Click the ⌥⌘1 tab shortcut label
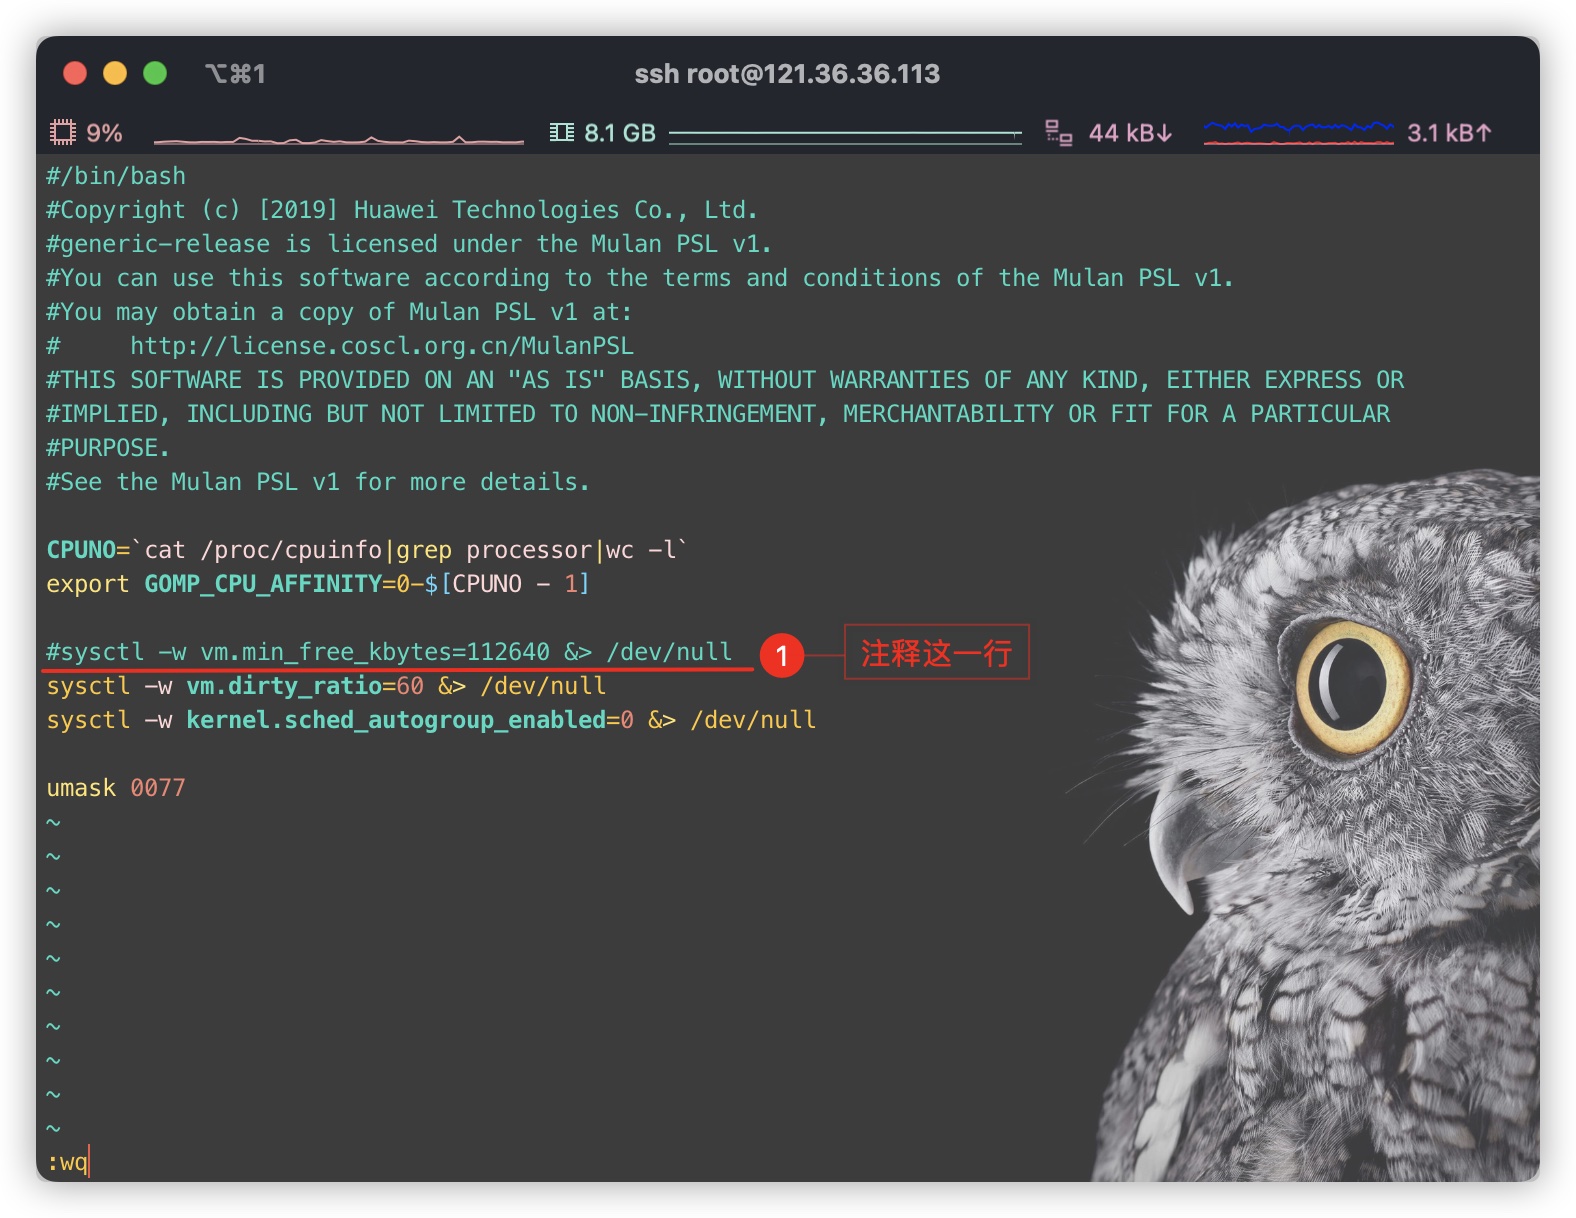Screen dimensions: 1576x1218 (x=235, y=74)
